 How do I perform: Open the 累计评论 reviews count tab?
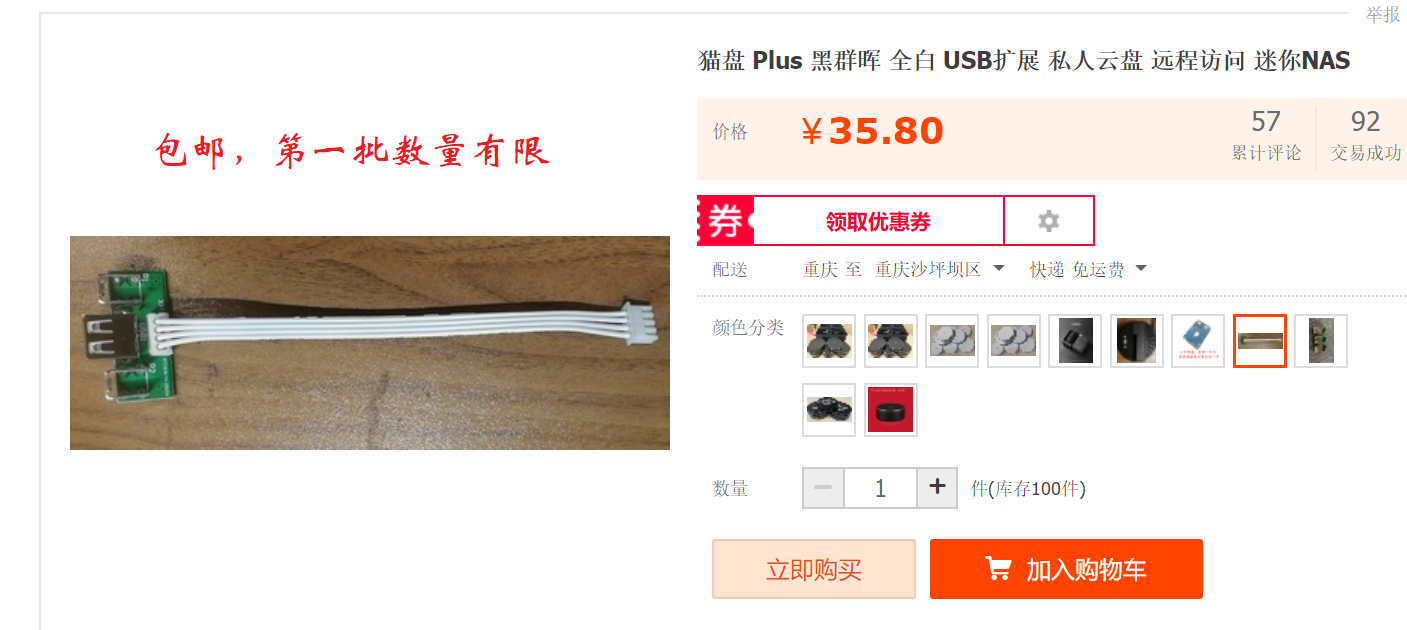click(x=1266, y=135)
